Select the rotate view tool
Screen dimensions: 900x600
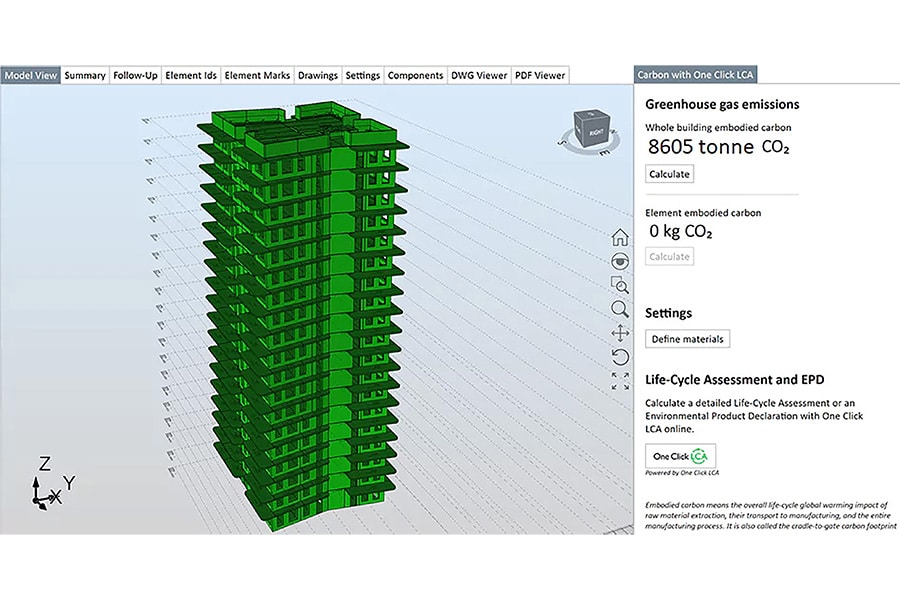(x=620, y=357)
